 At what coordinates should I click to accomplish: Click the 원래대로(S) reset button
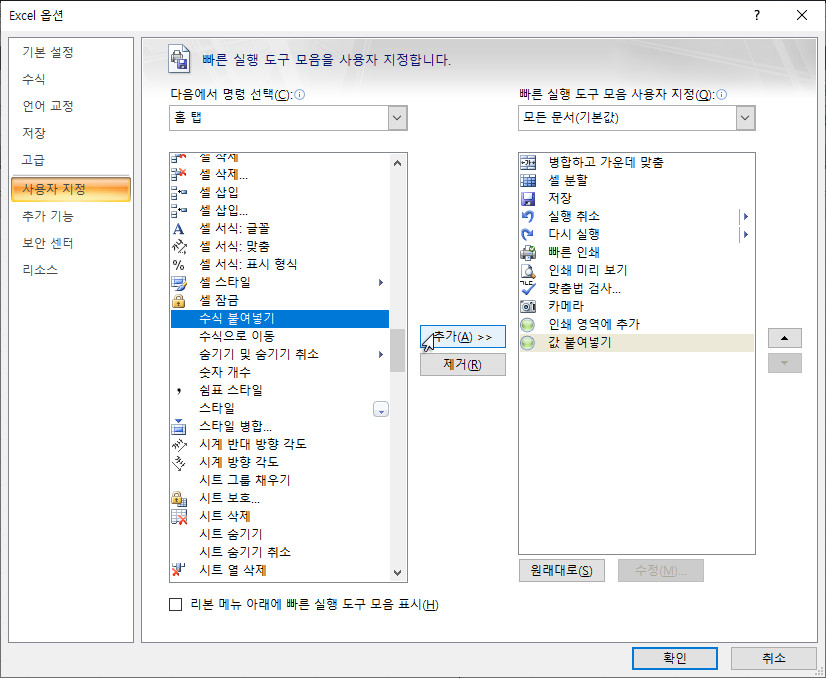562,571
